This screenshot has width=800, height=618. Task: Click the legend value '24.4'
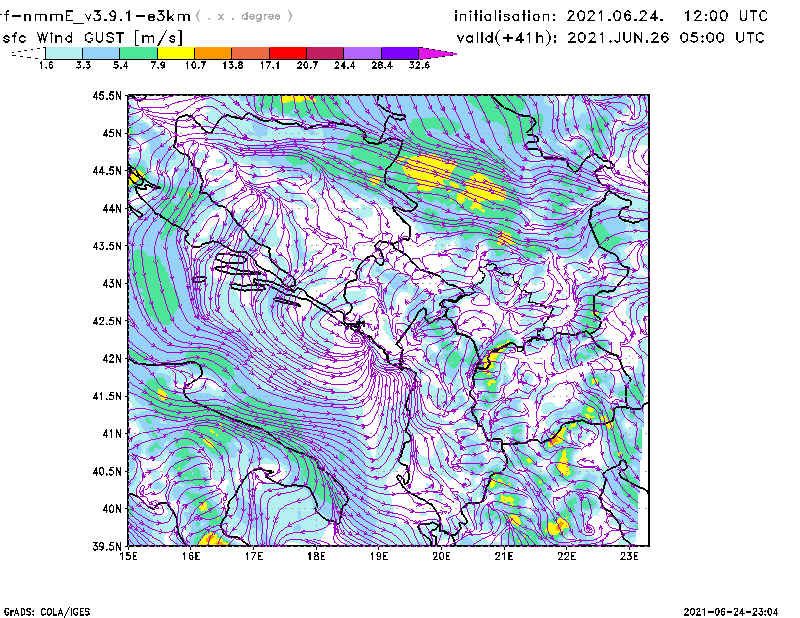point(344,65)
